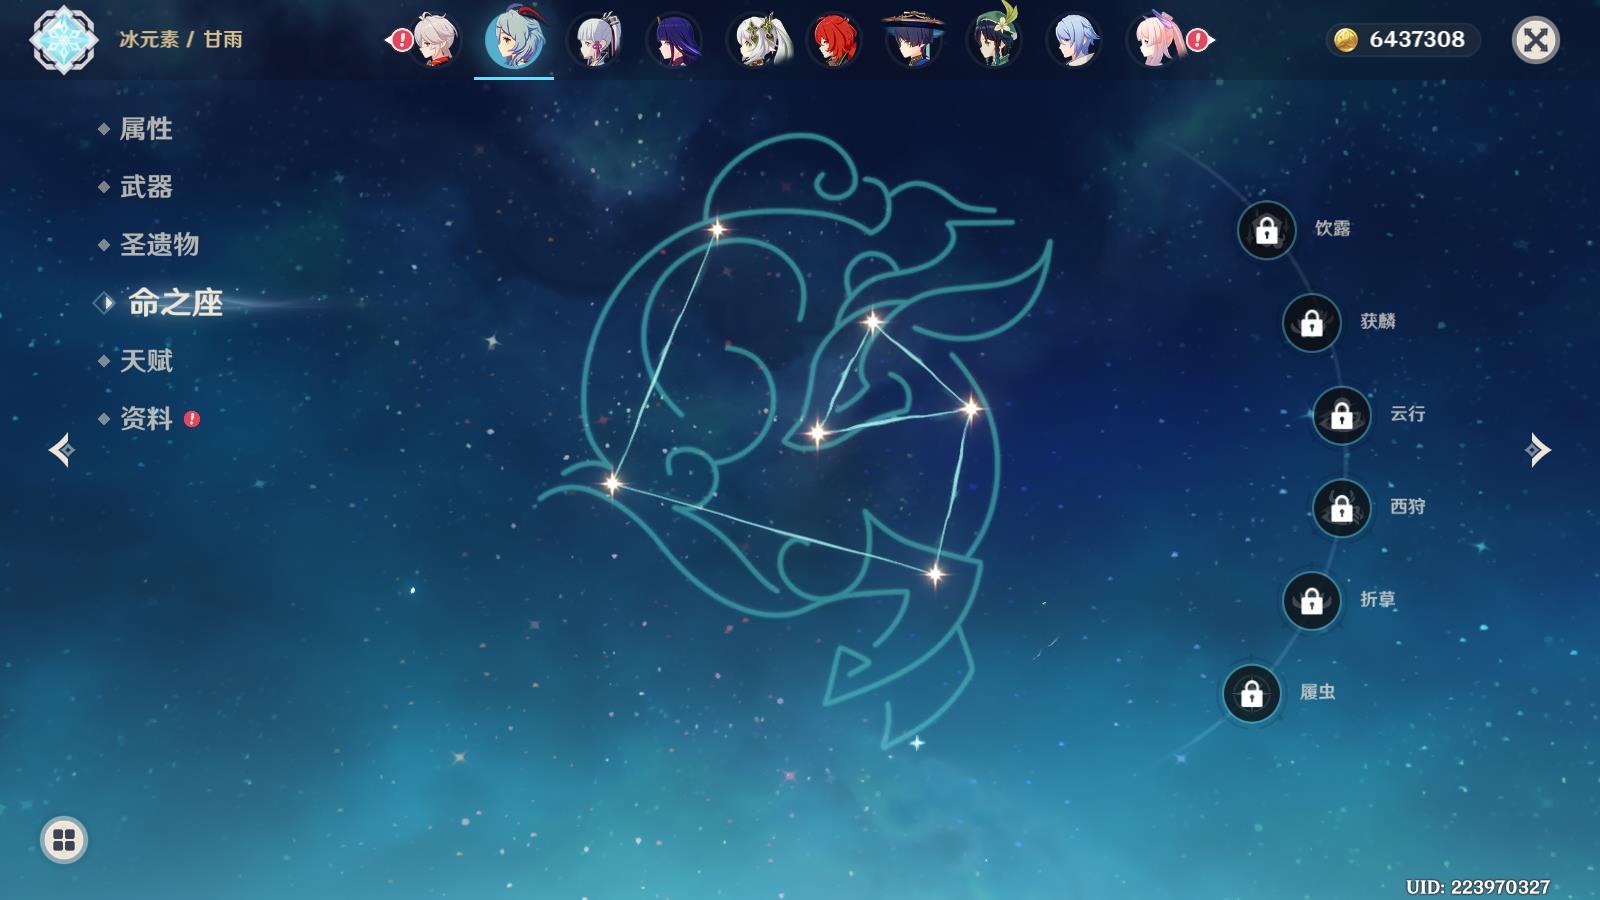The width and height of the screenshot is (1600, 900).
Task: Click the 履虫 constellation label
Action: pyautogui.click(x=1317, y=692)
